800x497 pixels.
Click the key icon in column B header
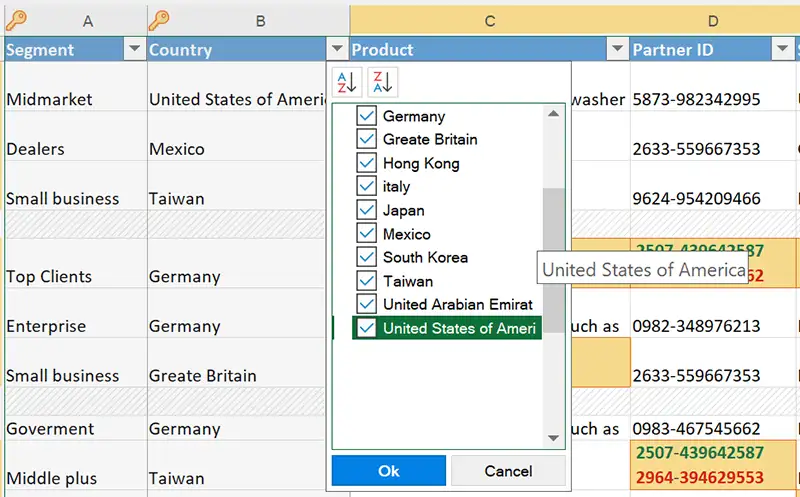pos(159,20)
